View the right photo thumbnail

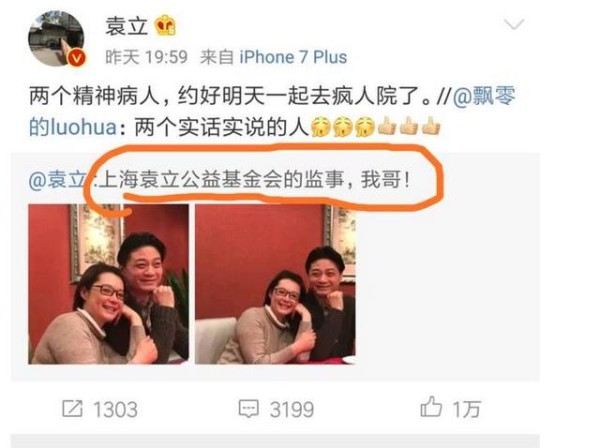(x=275, y=284)
